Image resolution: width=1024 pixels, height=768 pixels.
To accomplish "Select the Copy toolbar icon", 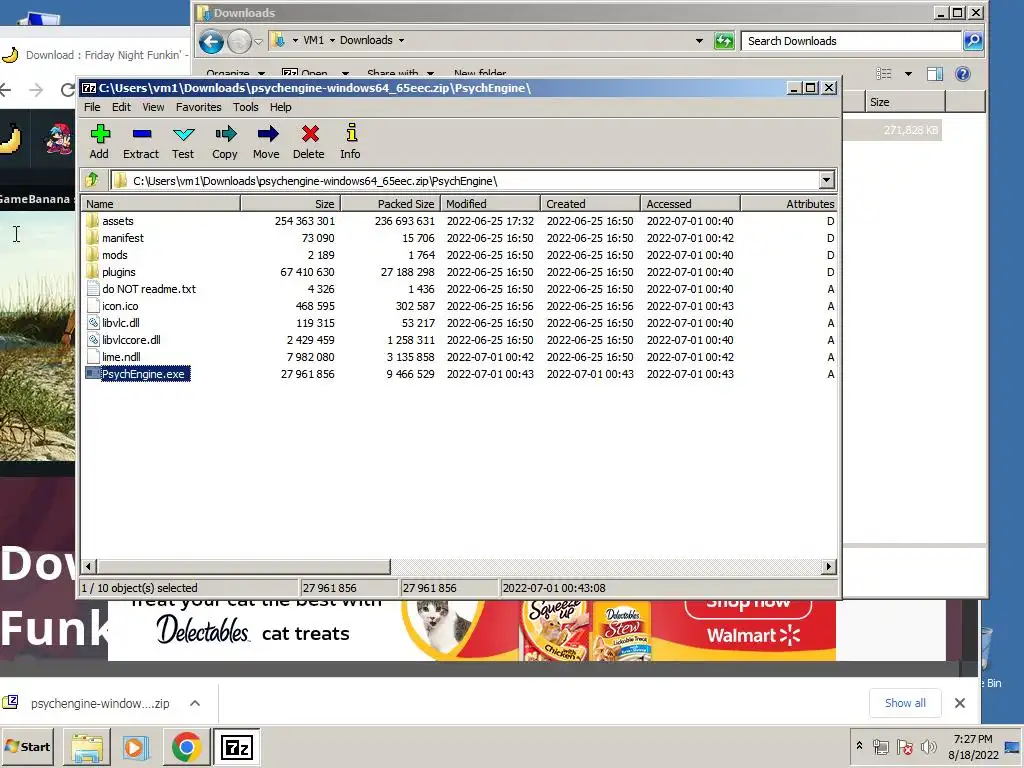I will point(225,142).
